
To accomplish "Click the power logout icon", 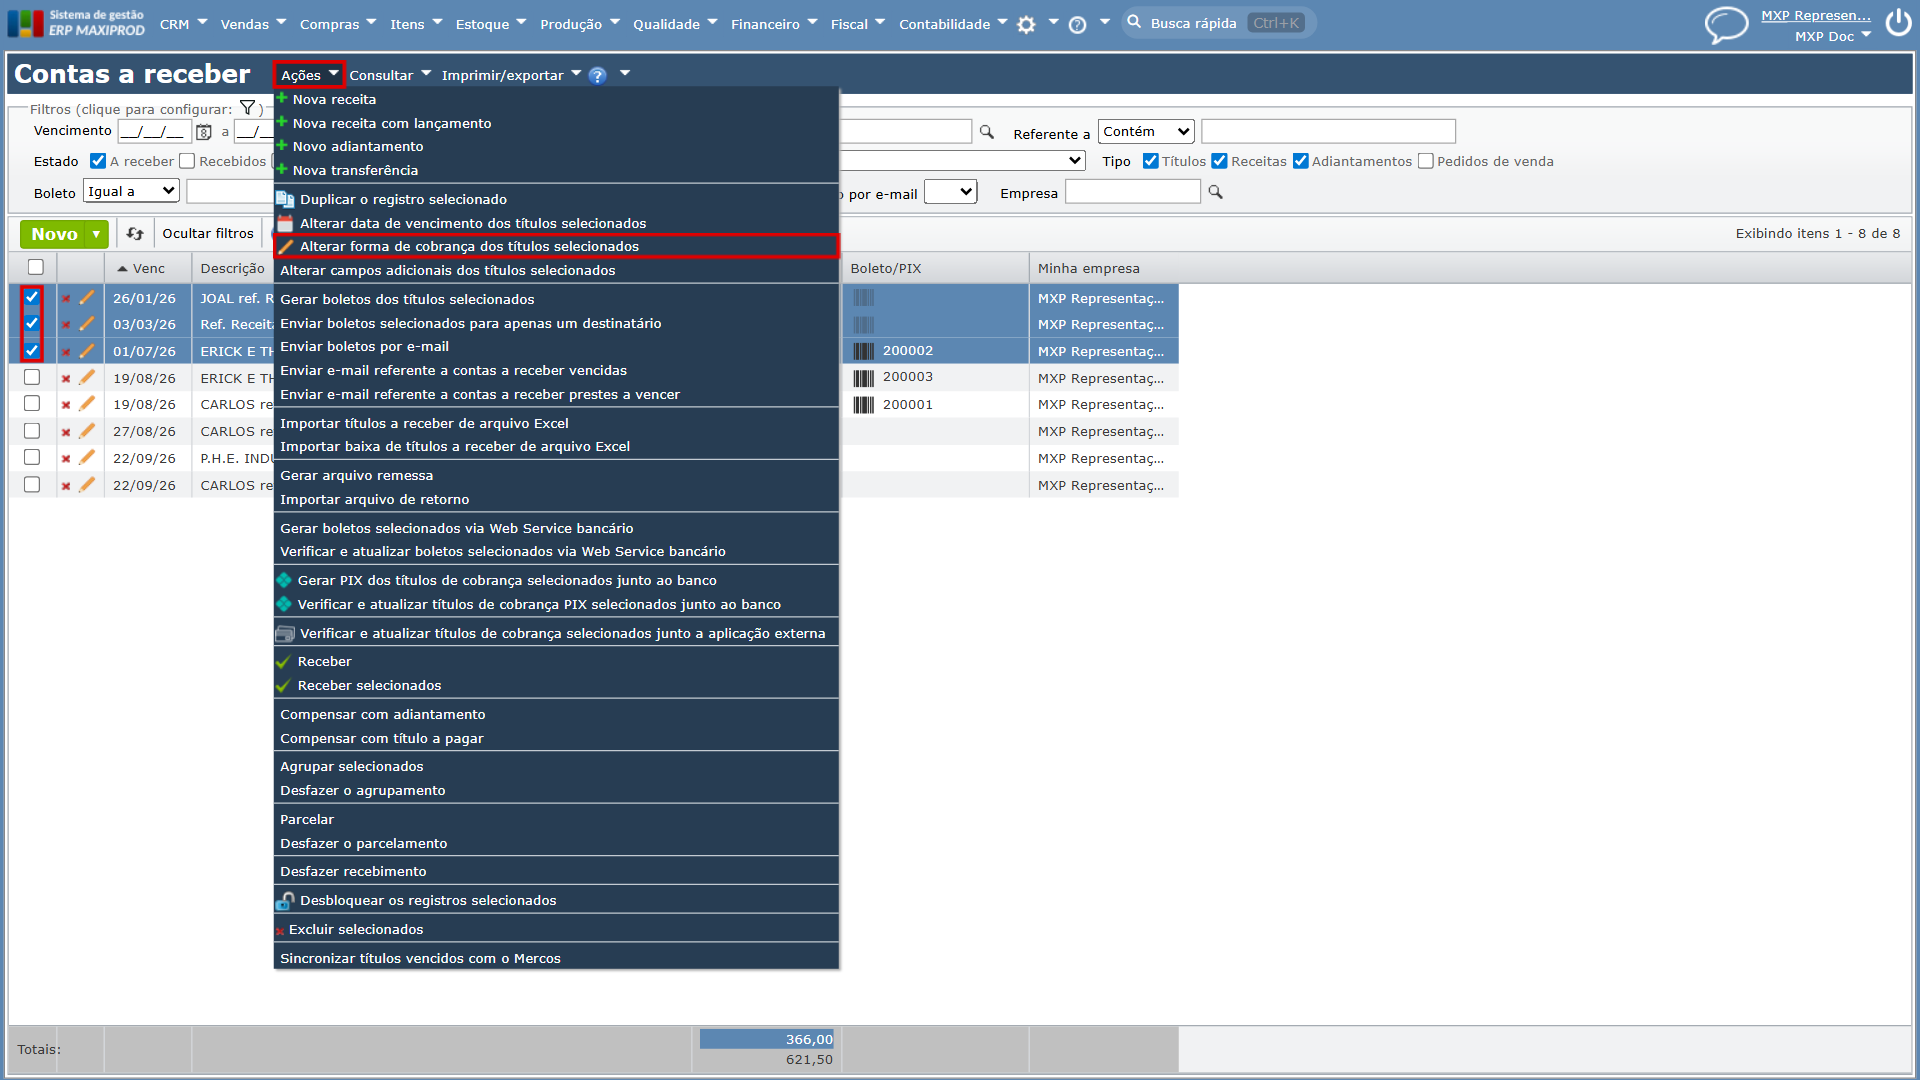I will coord(1898,22).
